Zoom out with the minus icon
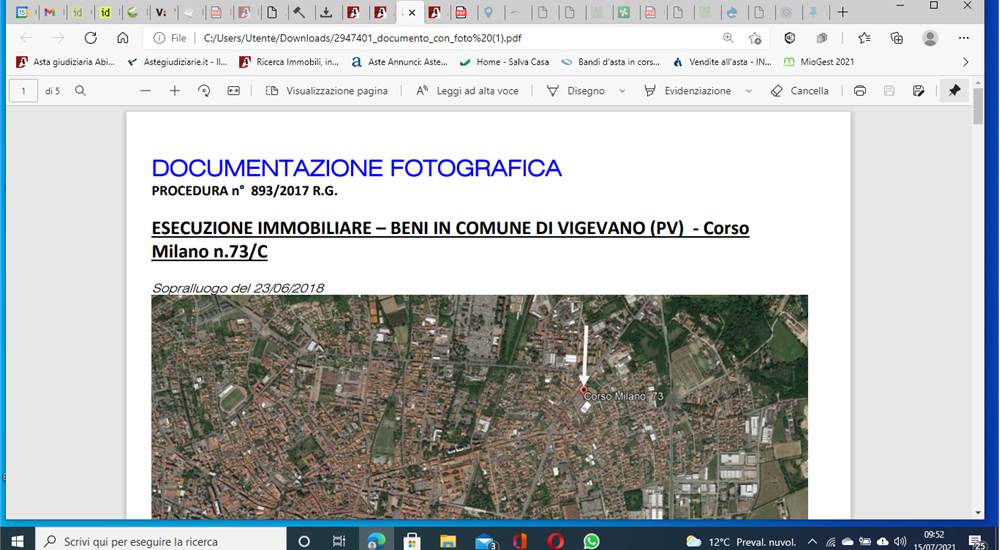Image resolution: width=1000 pixels, height=550 pixels. click(145, 91)
